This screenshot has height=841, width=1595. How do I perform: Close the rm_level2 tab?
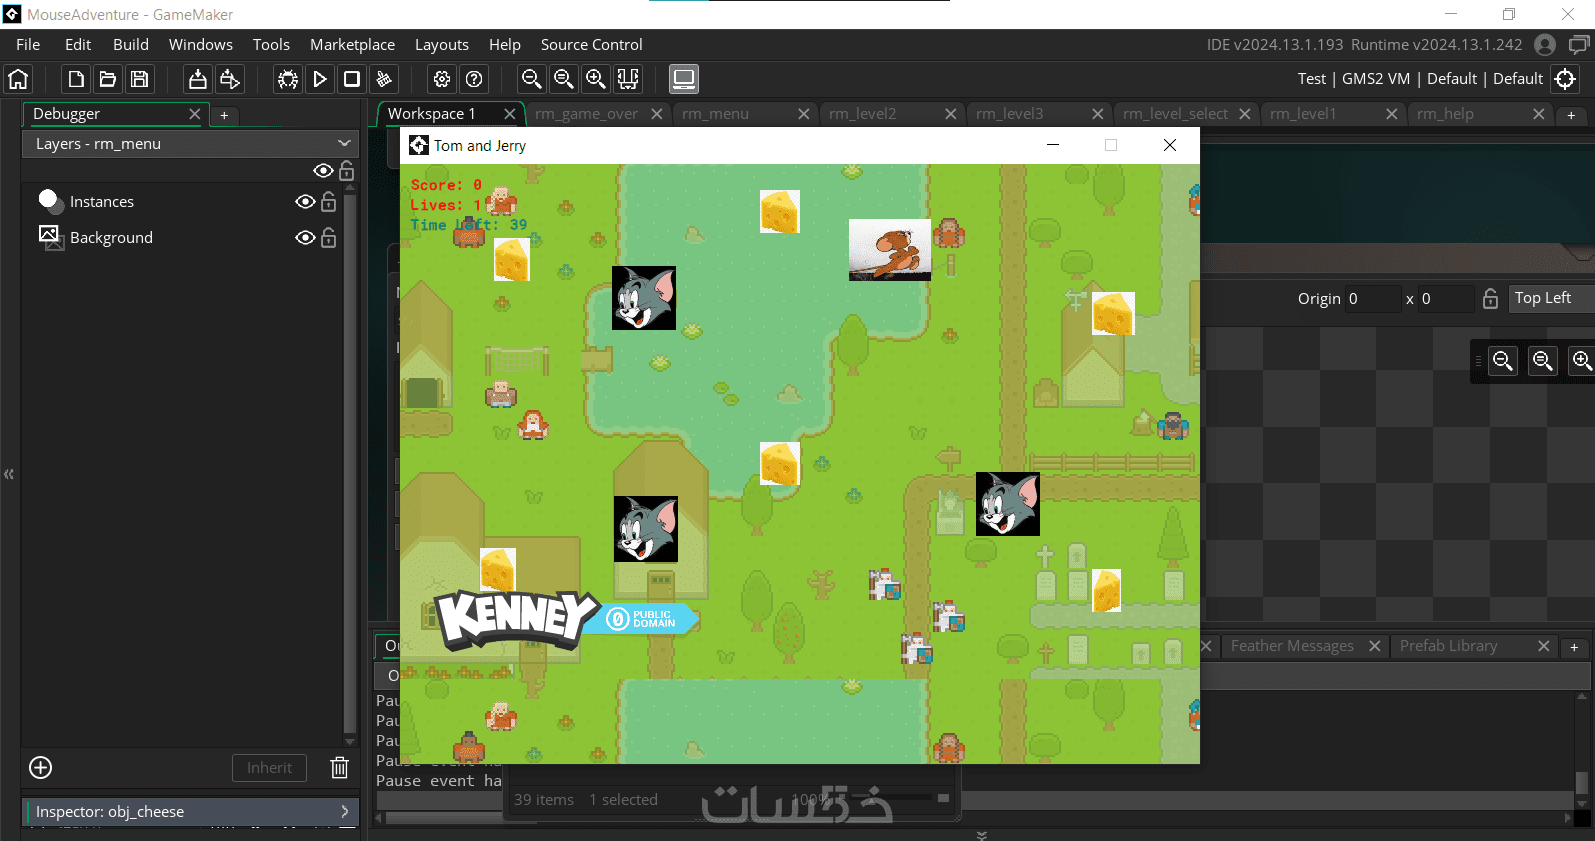pyautogui.click(x=951, y=114)
